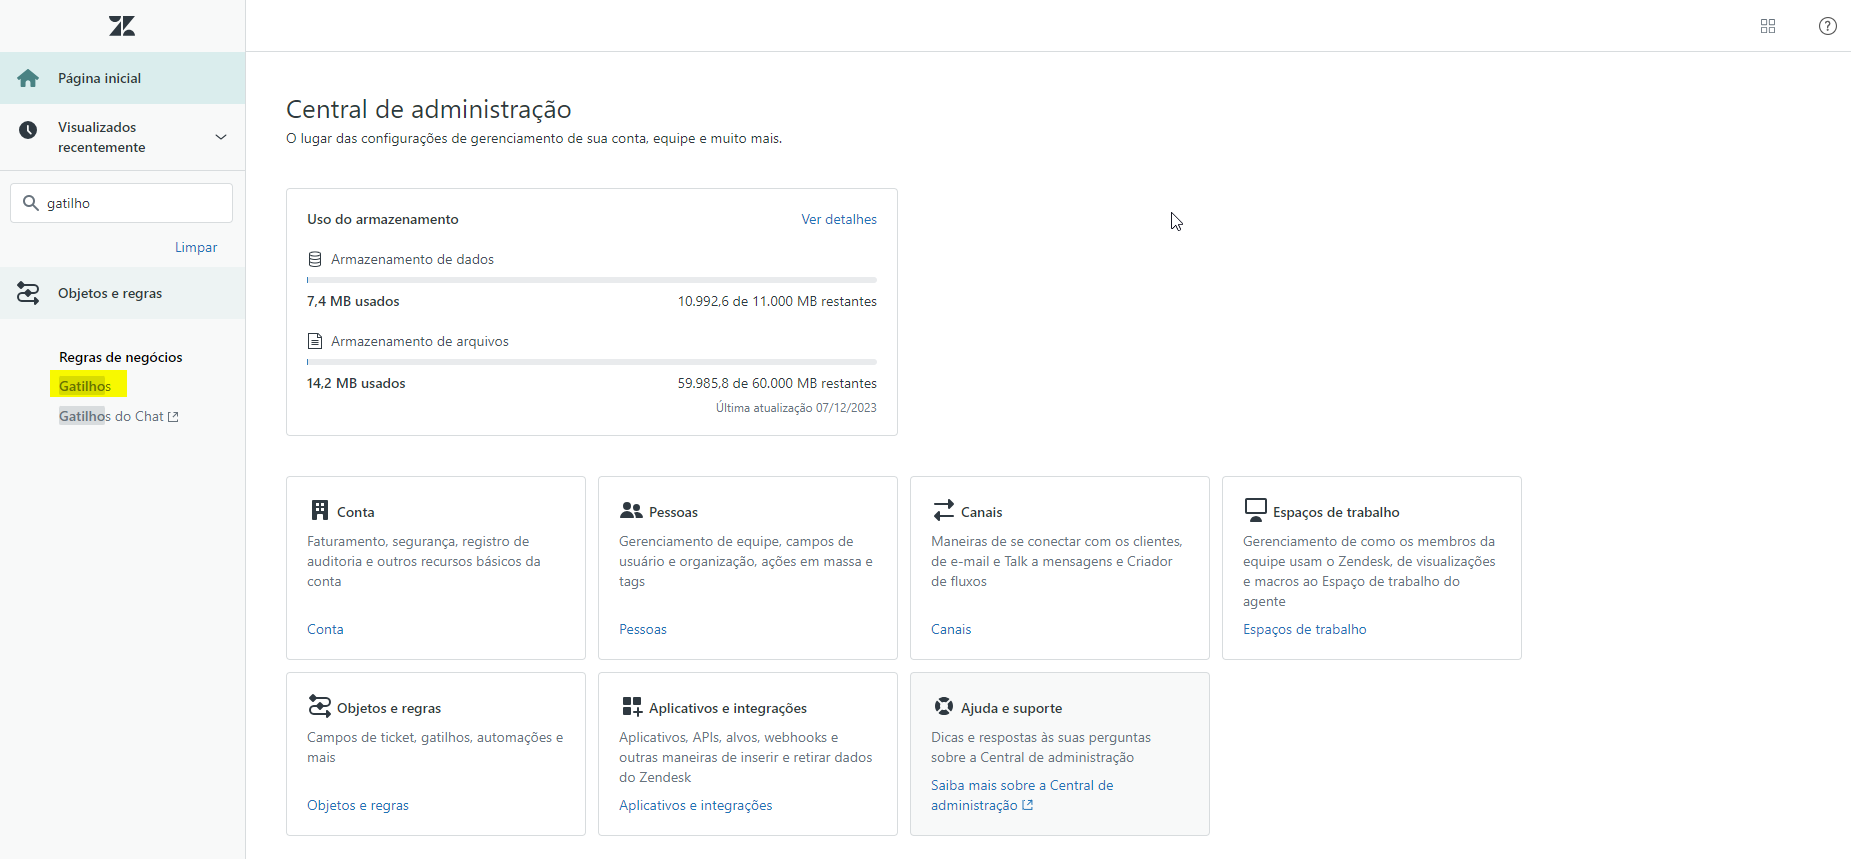Open the Aplicativos e integrações link
Screen dimensions: 1851x859
click(x=695, y=805)
